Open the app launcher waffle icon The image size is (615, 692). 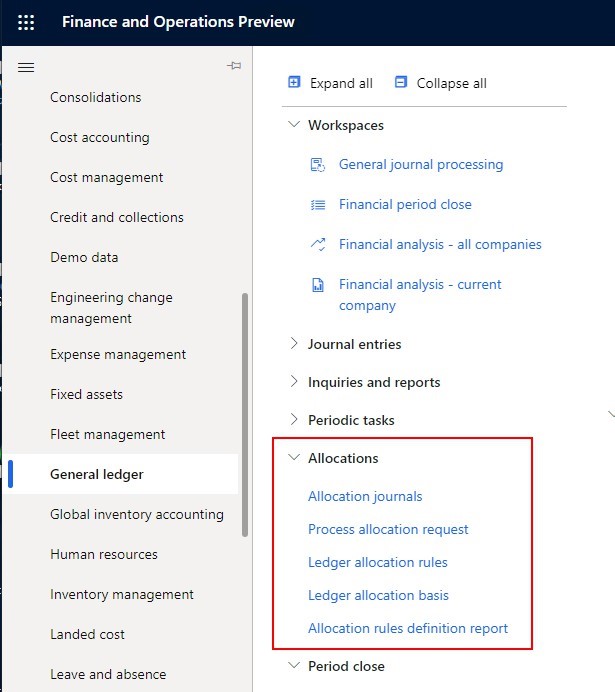point(26,22)
